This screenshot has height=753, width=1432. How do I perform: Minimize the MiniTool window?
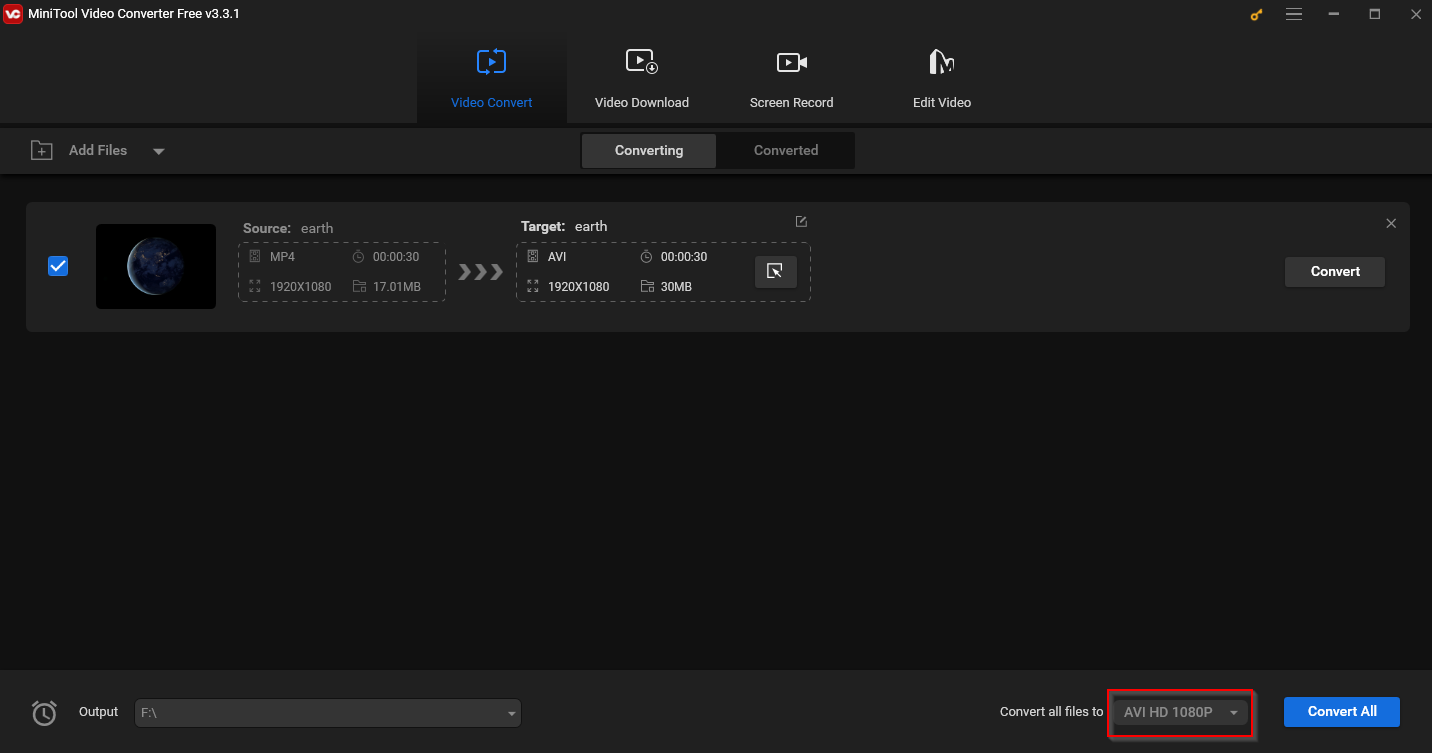[1334, 14]
